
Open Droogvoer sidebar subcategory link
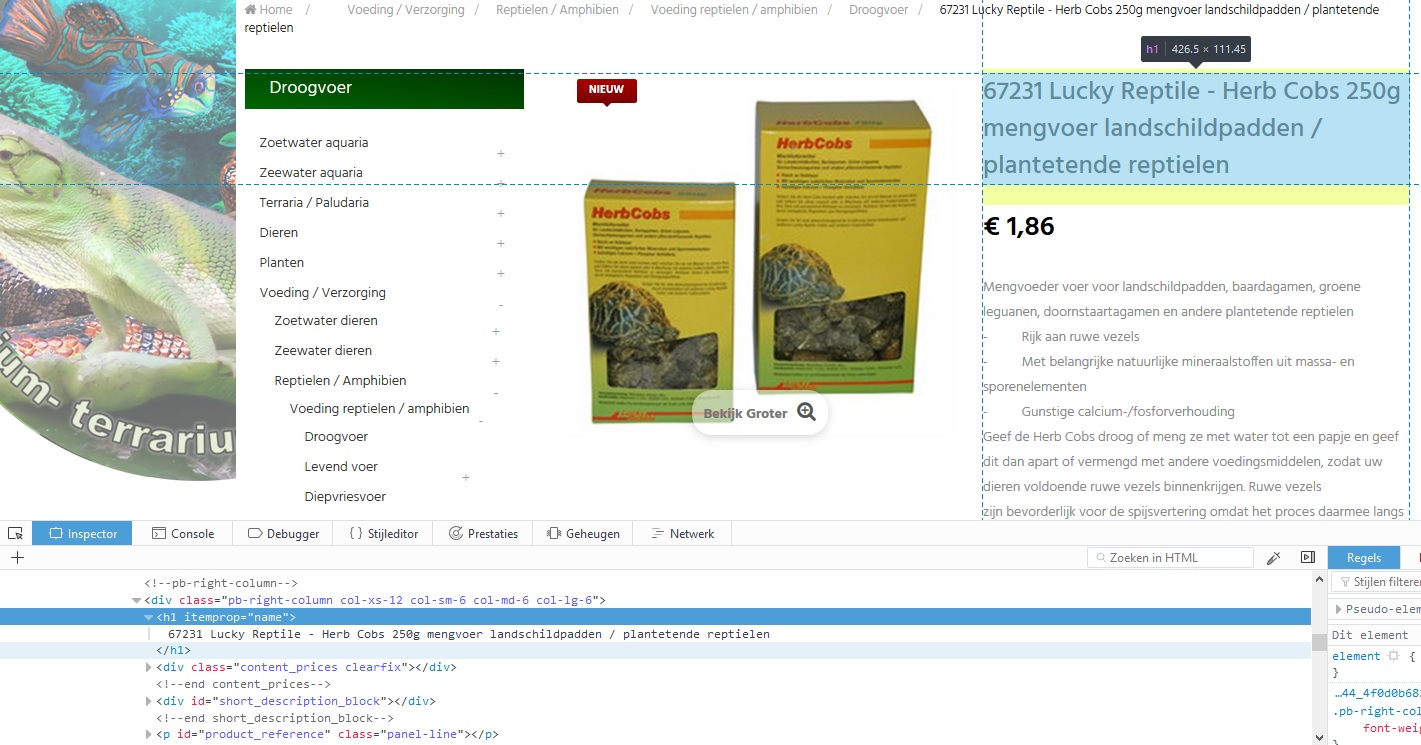(336, 437)
